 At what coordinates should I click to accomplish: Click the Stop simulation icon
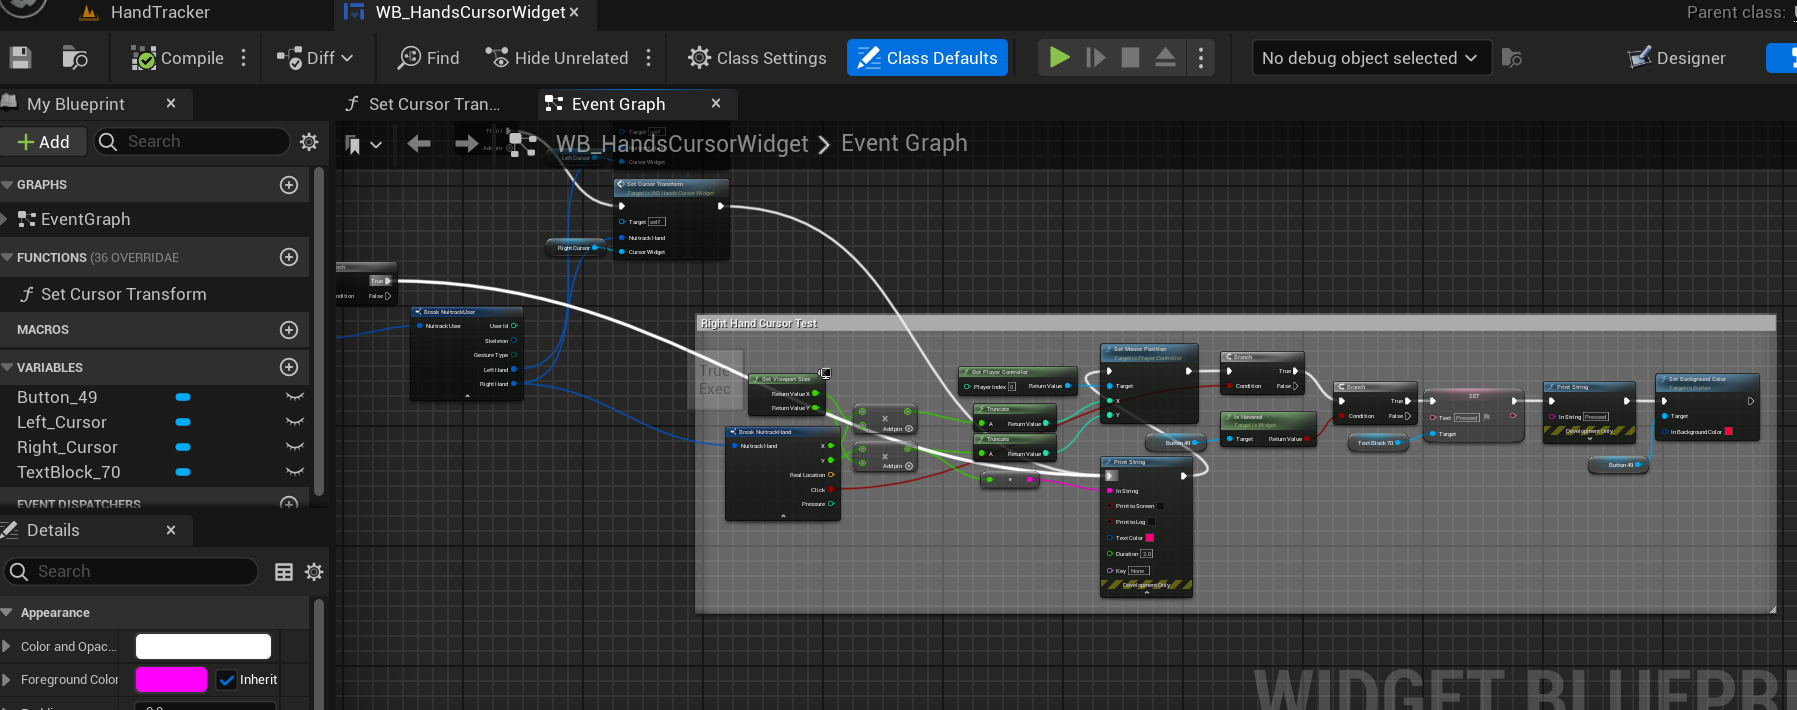coord(1130,58)
